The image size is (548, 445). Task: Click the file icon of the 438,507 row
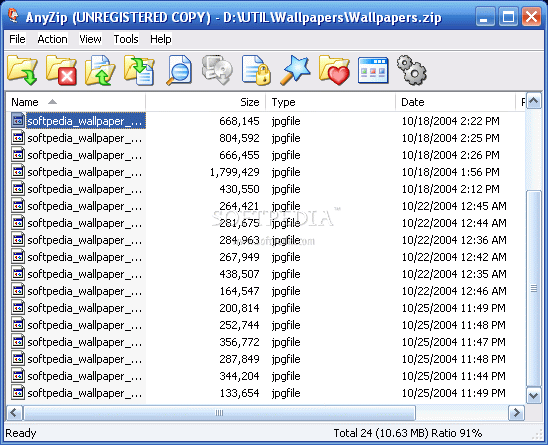(x=18, y=274)
